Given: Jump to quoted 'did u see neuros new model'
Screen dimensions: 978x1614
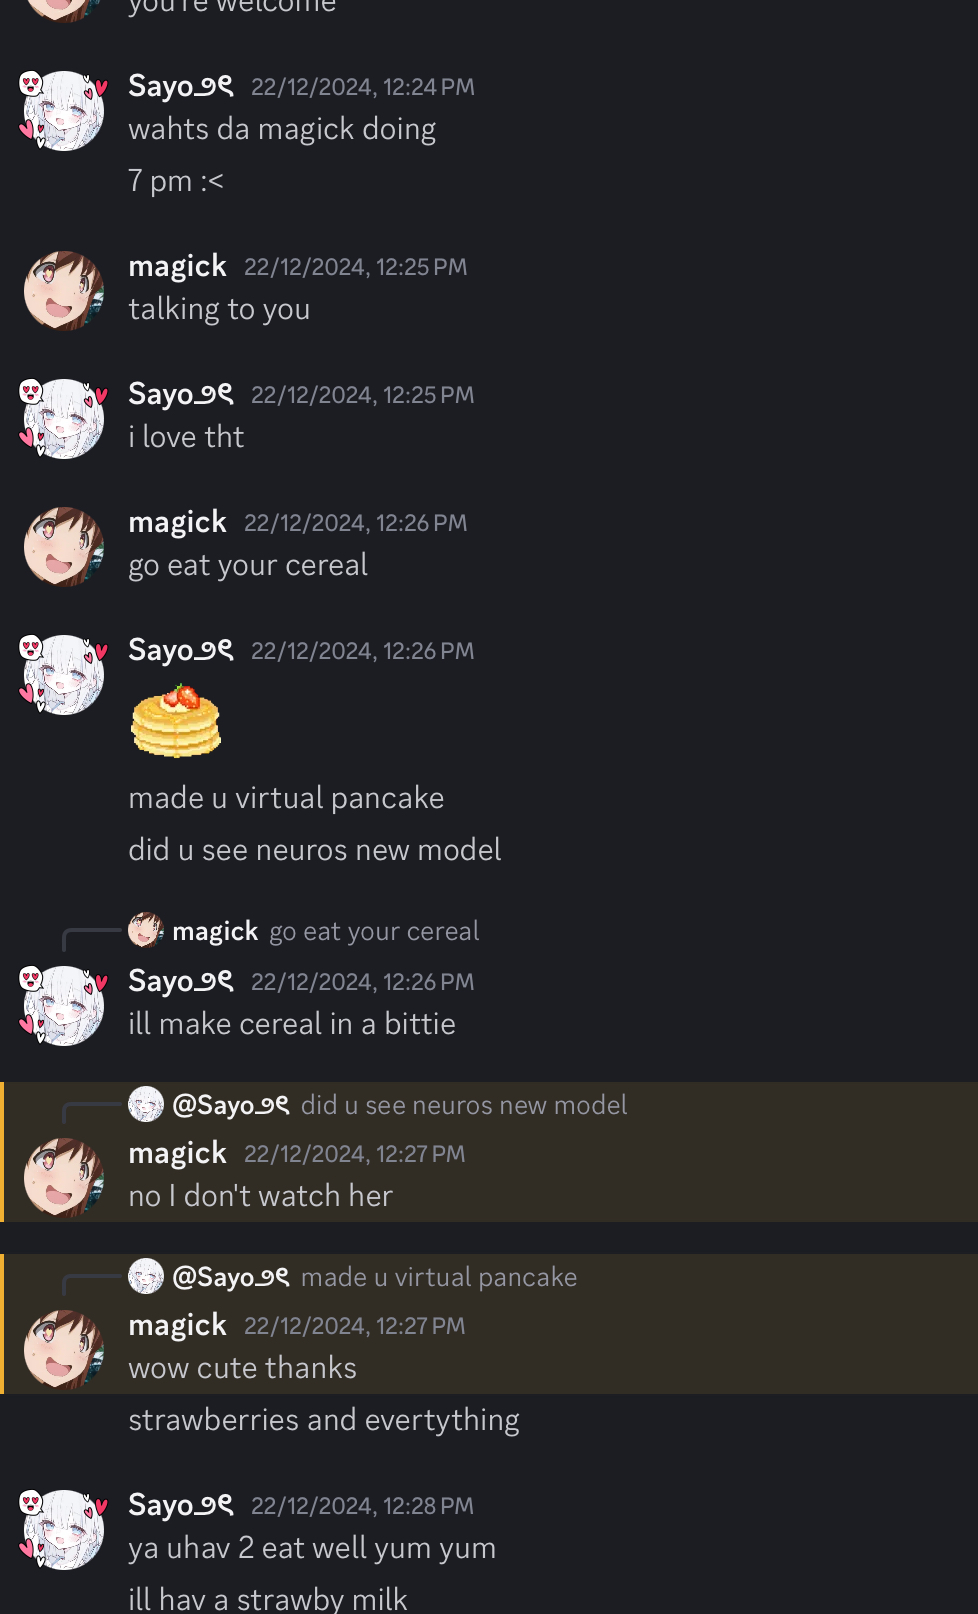Looking at the screenshot, I should click(x=464, y=1105).
